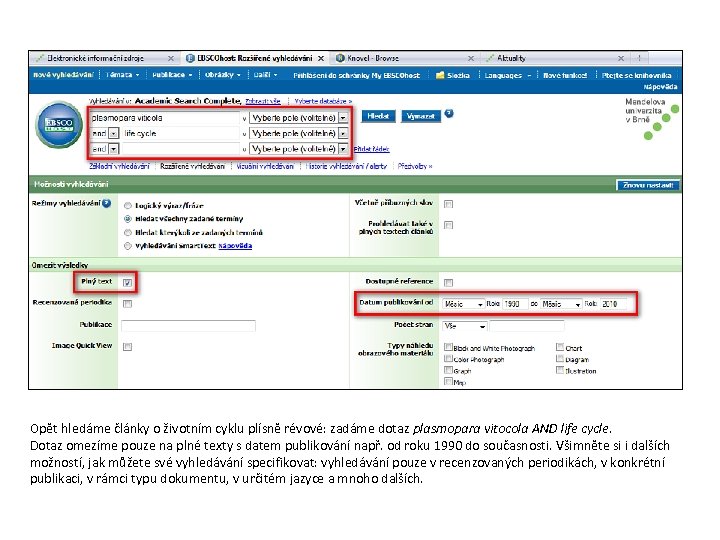Click in the plasmopara vitocola search field
This screenshot has width=720, height=540.
pyautogui.click(x=164, y=118)
